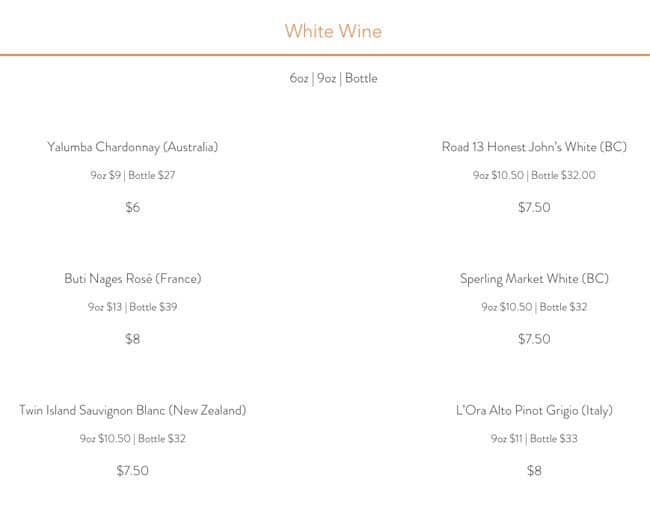Select Sperling Market White (BC)
Image resolution: width=650 pixels, height=526 pixels.
pos(534,279)
